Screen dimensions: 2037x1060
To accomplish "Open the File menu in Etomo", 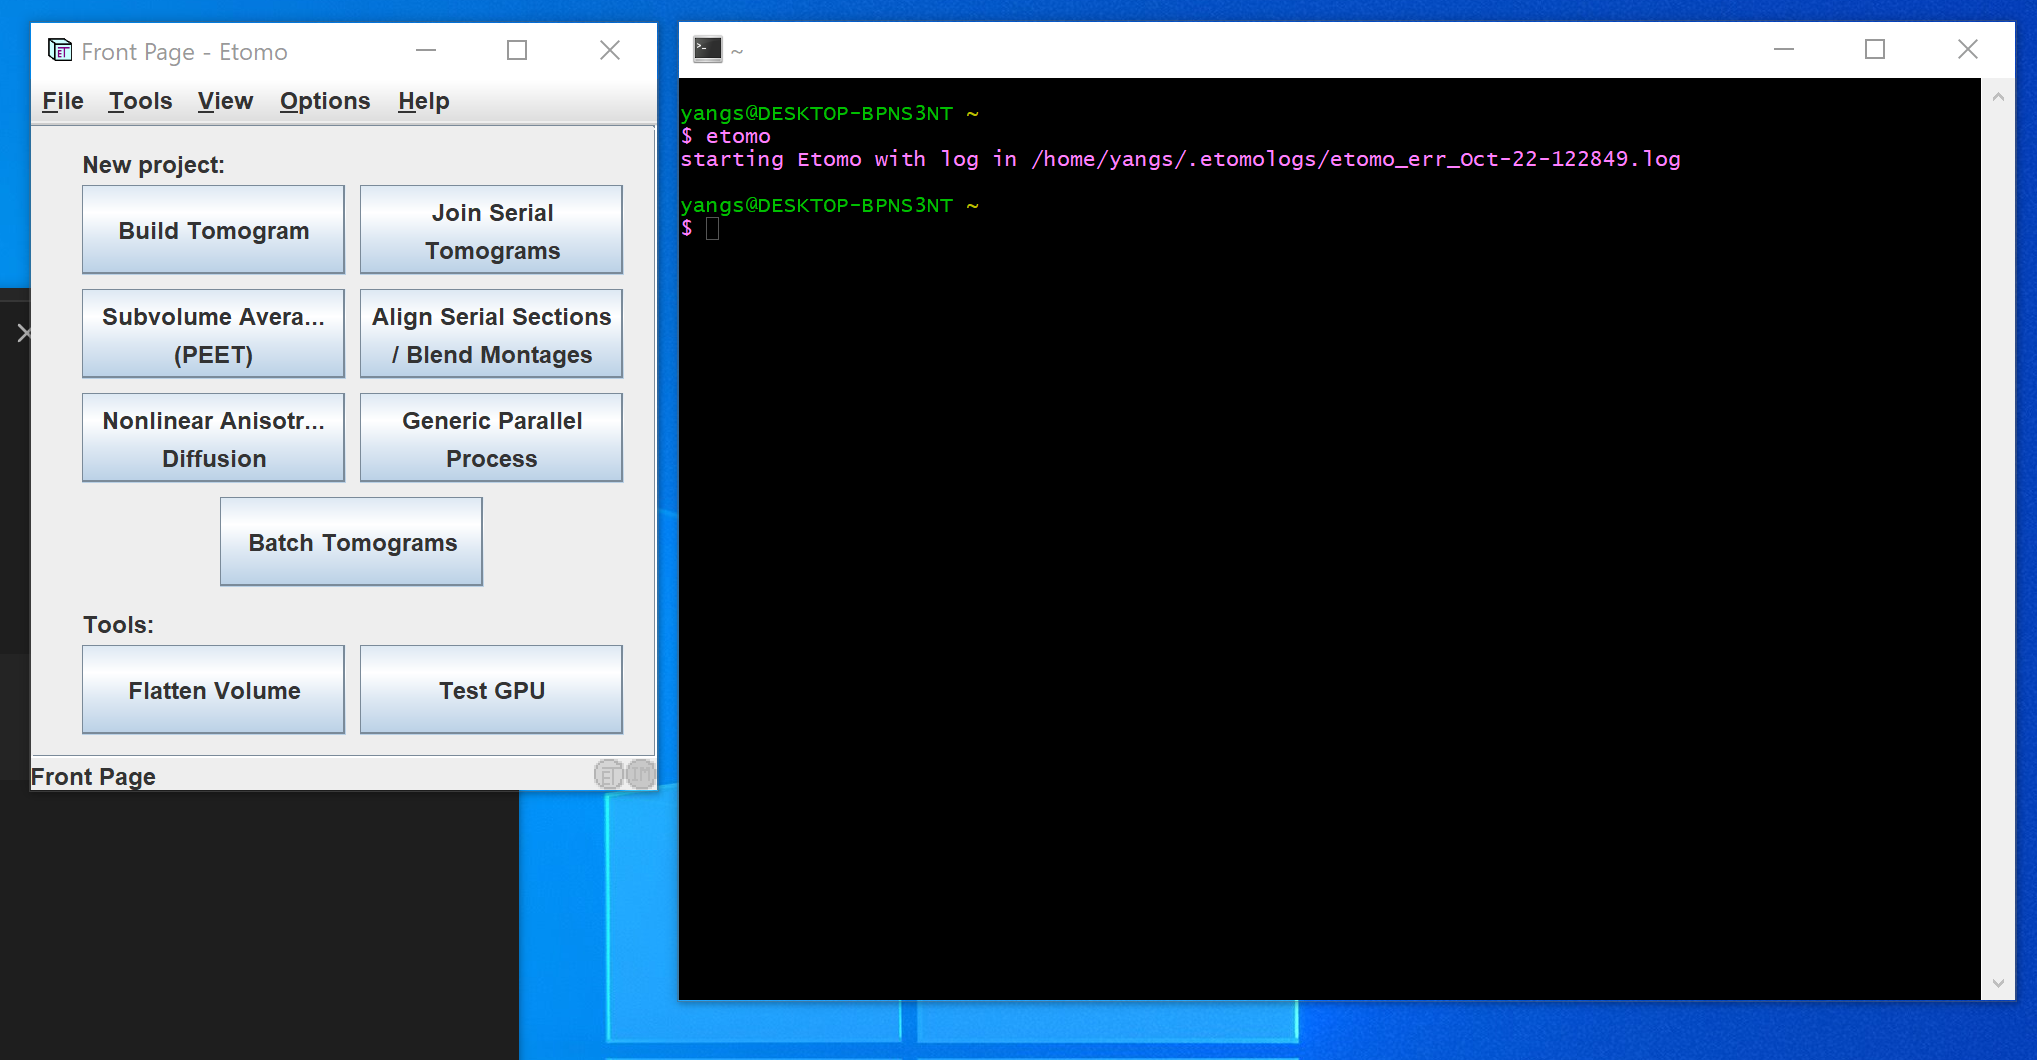I will (x=62, y=101).
